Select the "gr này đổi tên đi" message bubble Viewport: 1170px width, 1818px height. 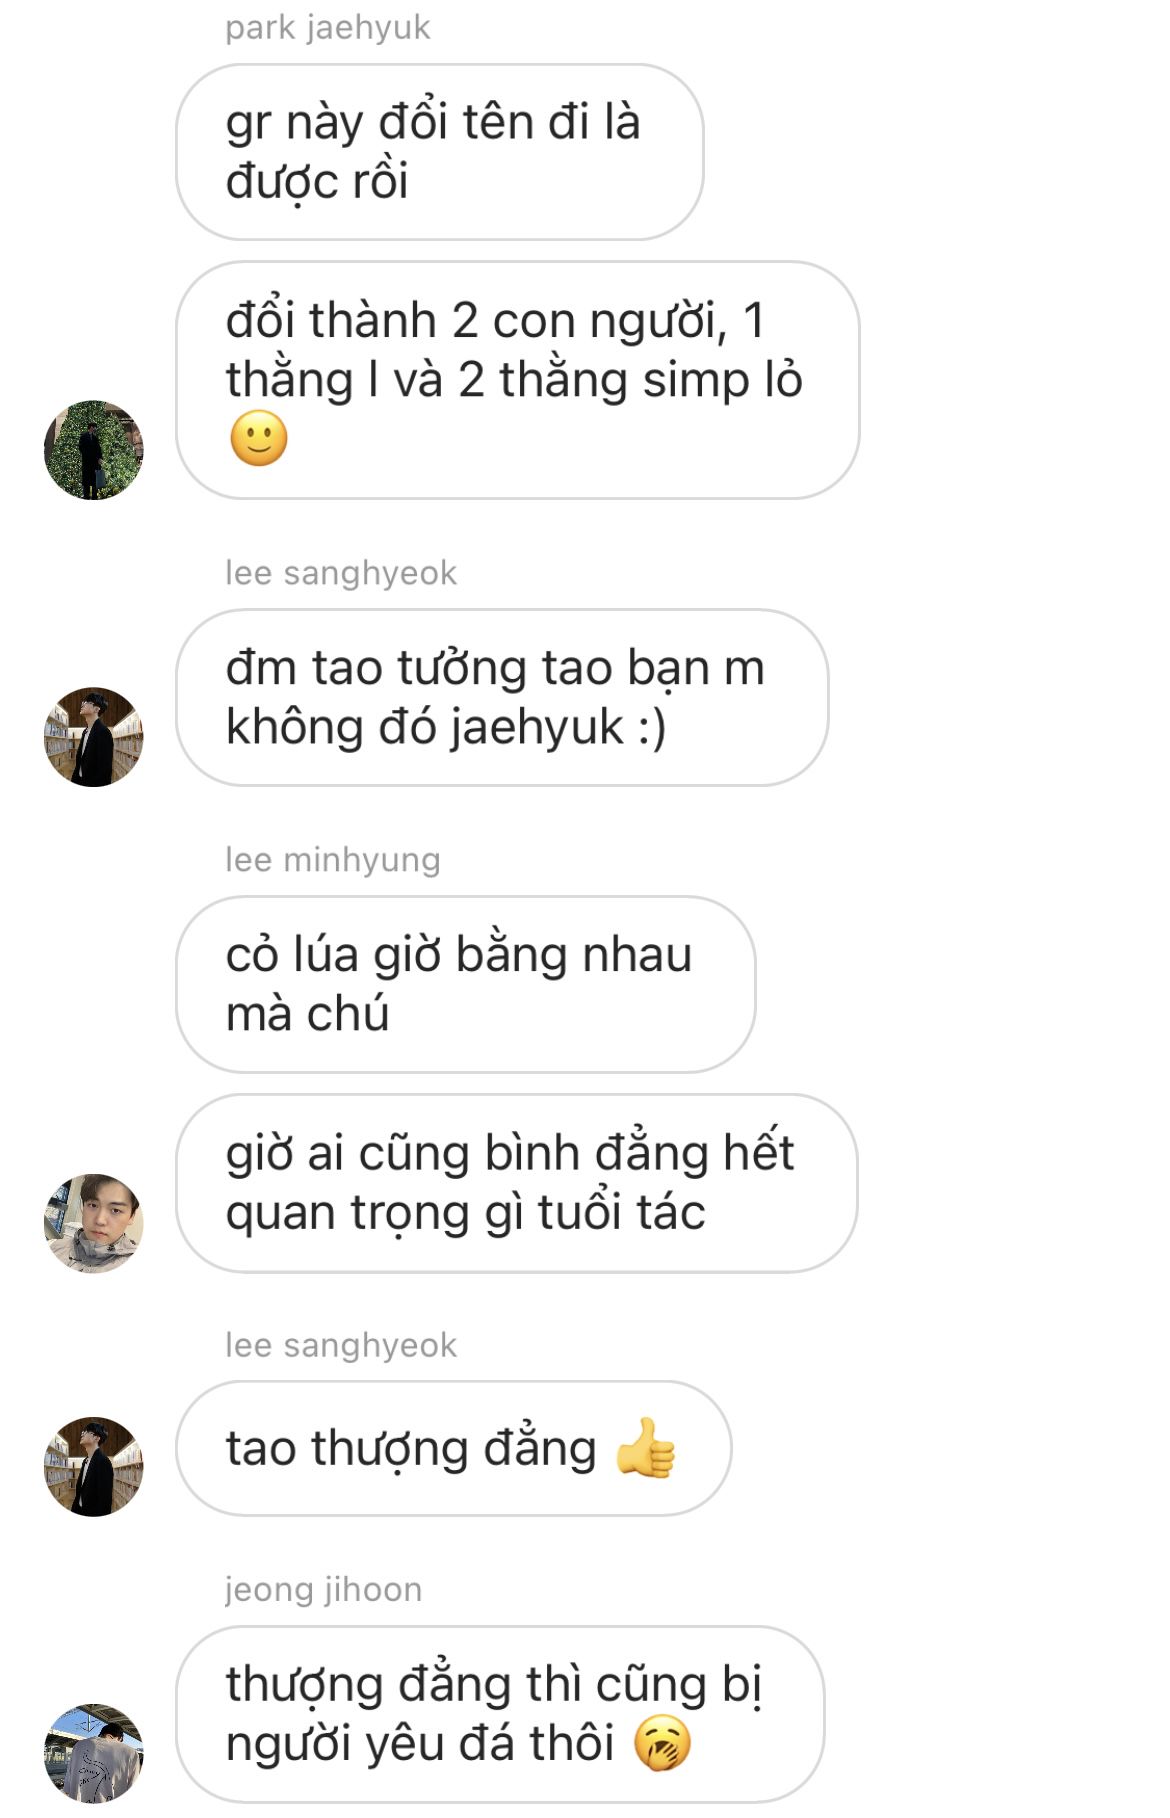pyautogui.click(x=440, y=152)
